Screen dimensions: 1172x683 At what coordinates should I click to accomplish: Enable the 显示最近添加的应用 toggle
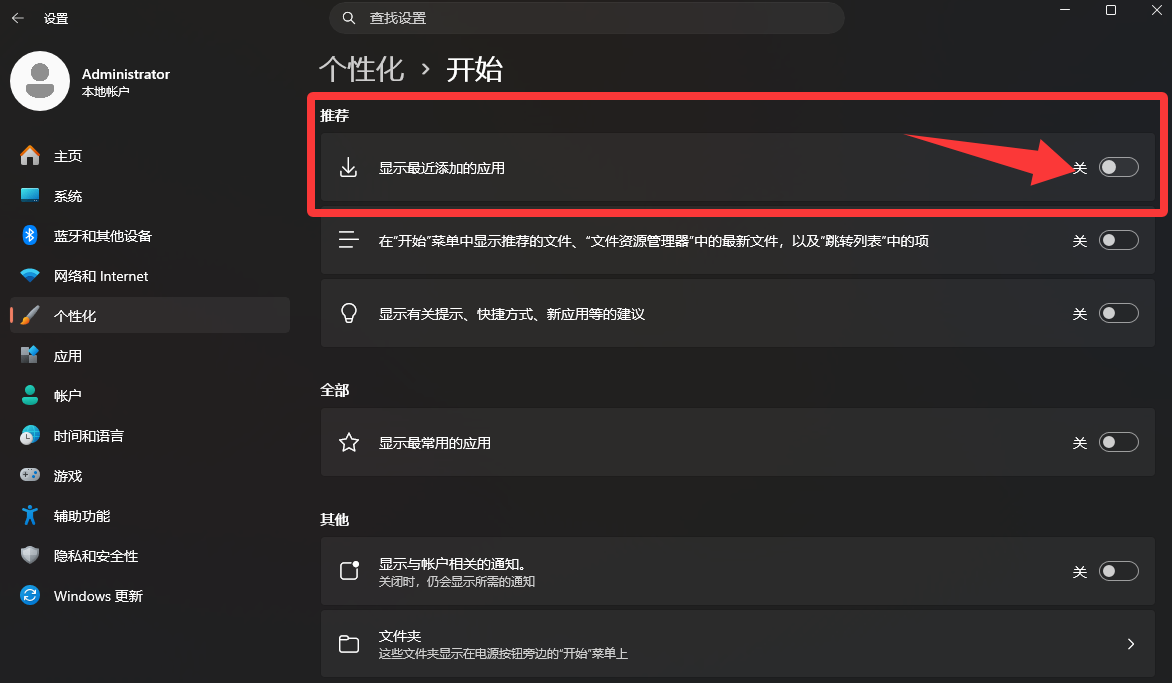tap(1118, 168)
